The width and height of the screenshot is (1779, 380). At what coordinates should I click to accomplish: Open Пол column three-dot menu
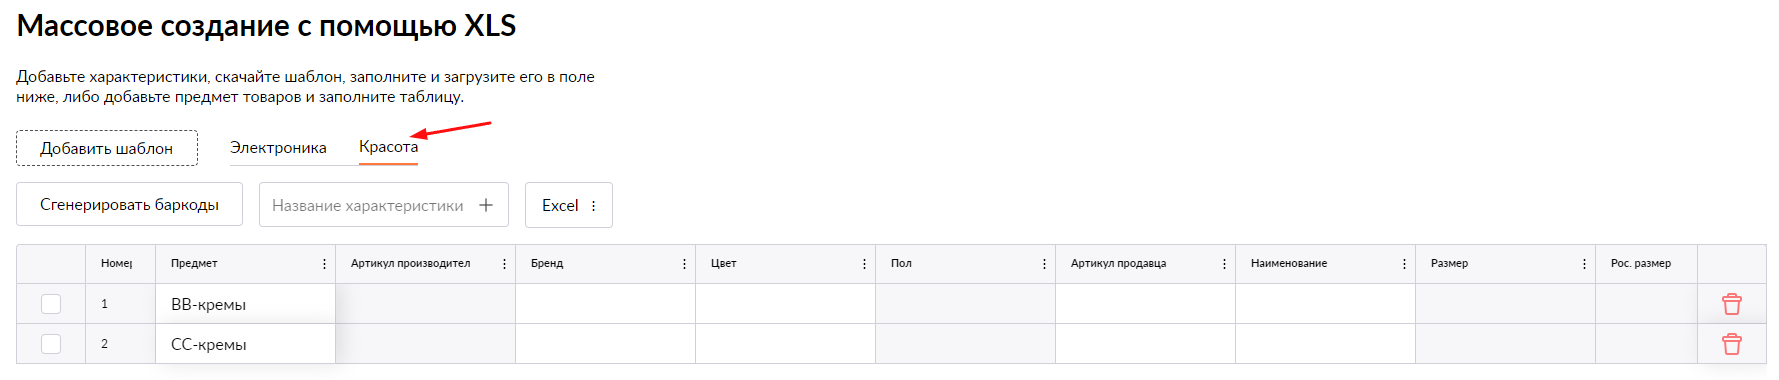(1044, 264)
